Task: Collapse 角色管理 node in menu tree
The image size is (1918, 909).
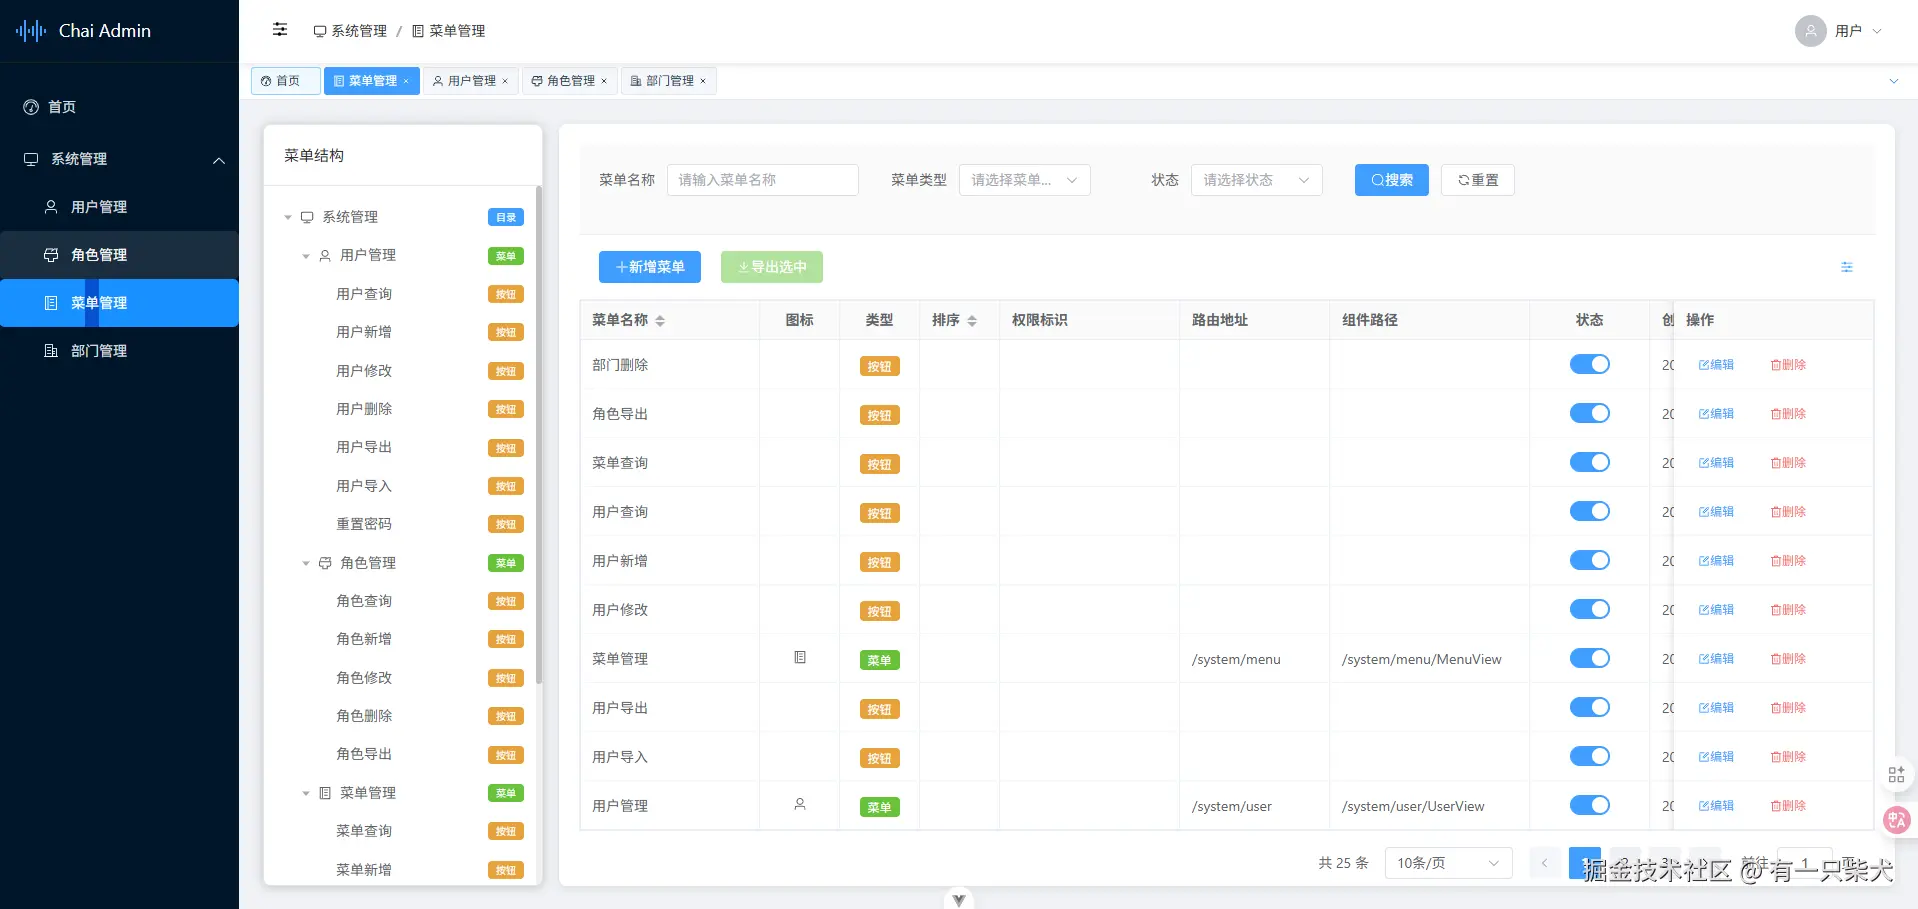Action: (306, 564)
